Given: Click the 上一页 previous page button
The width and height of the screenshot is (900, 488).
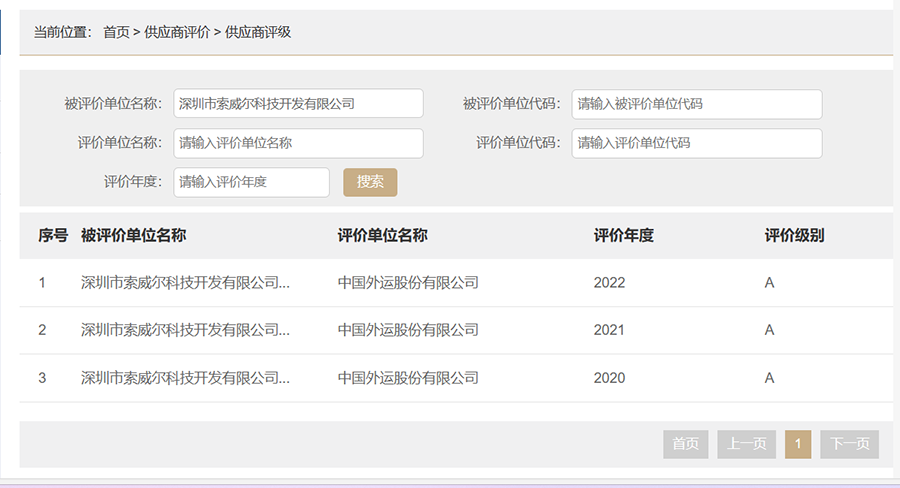Looking at the screenshot, I should 746,444.
